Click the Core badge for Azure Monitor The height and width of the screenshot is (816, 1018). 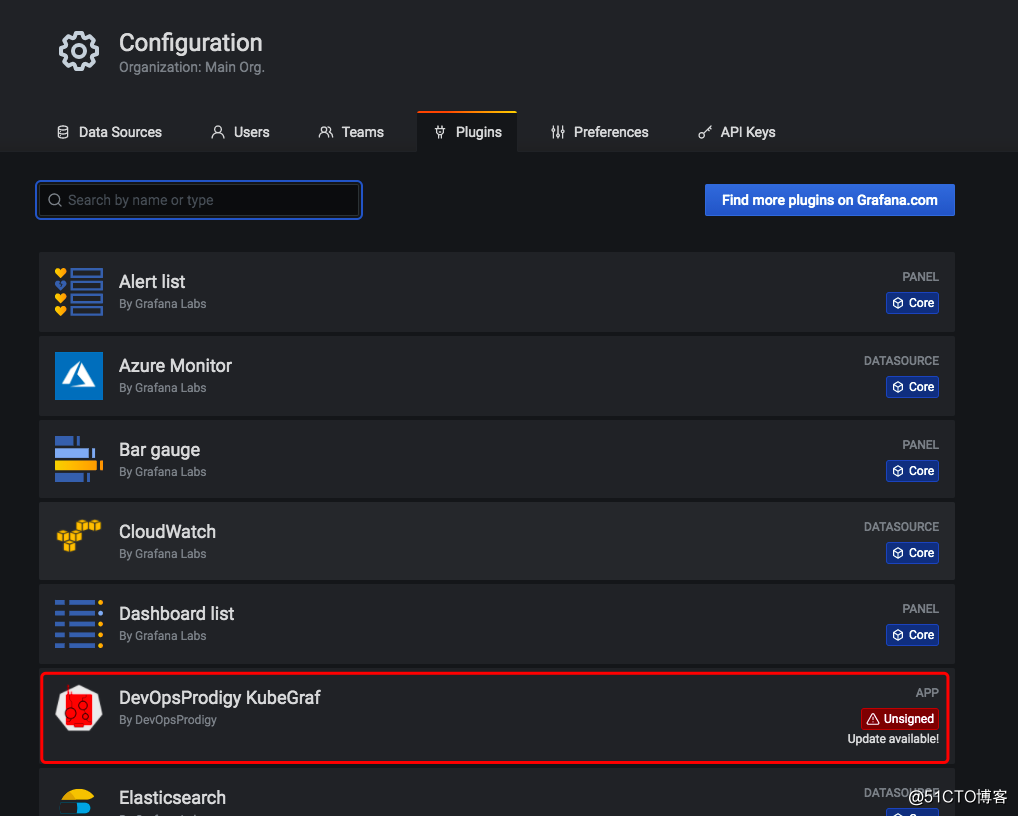[912, 387]
